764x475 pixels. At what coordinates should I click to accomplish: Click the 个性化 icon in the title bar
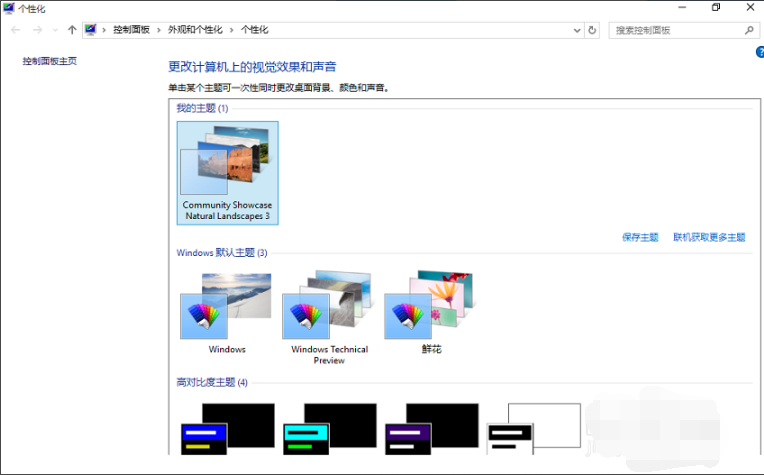8,7
